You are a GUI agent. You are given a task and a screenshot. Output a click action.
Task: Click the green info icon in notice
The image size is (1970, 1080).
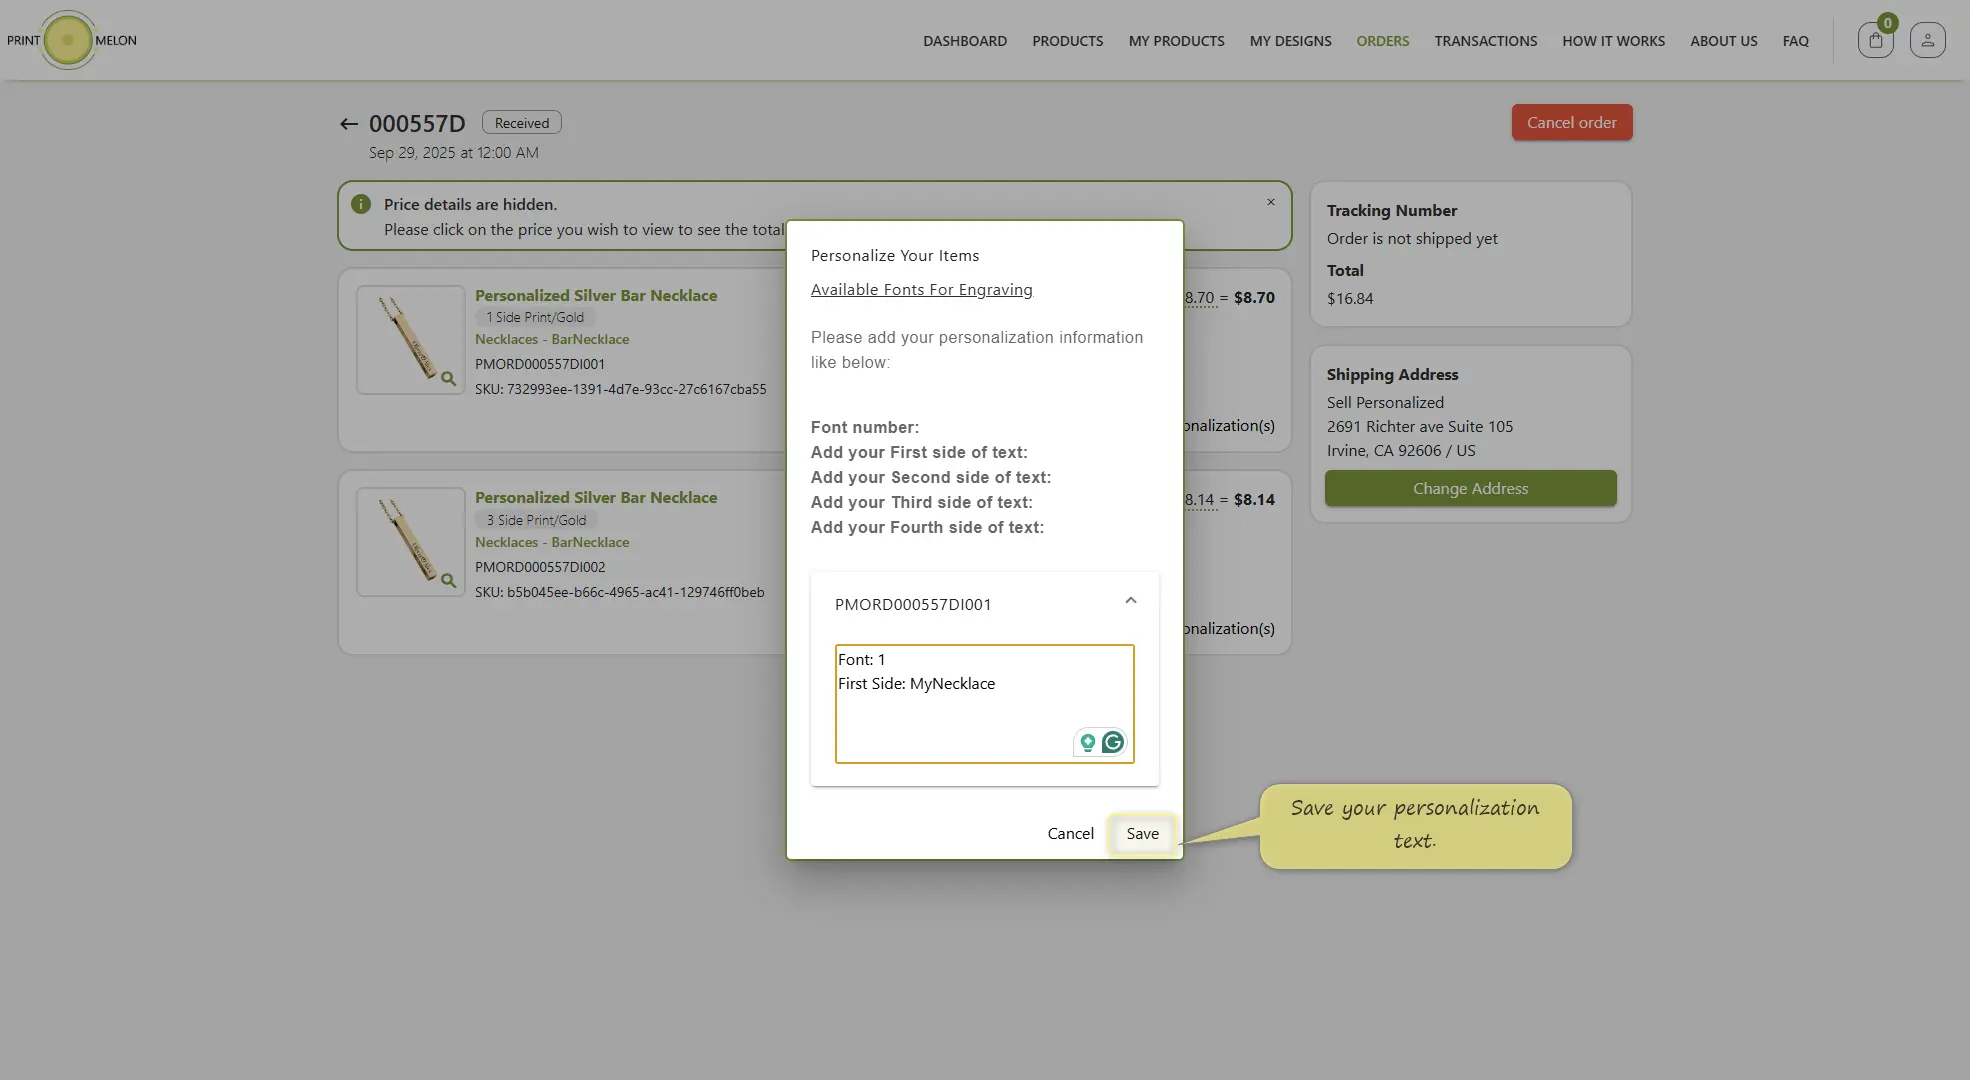[361, 204]
